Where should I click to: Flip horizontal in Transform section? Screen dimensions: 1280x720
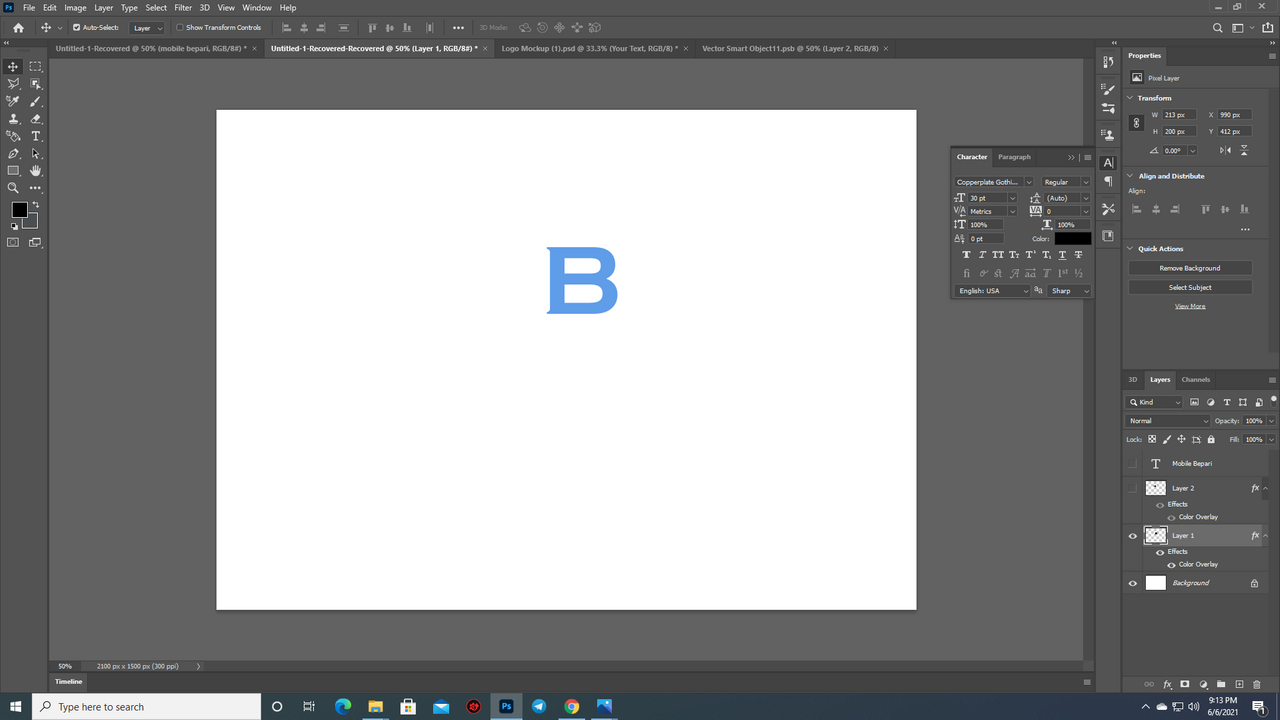tap(1226, 150)
